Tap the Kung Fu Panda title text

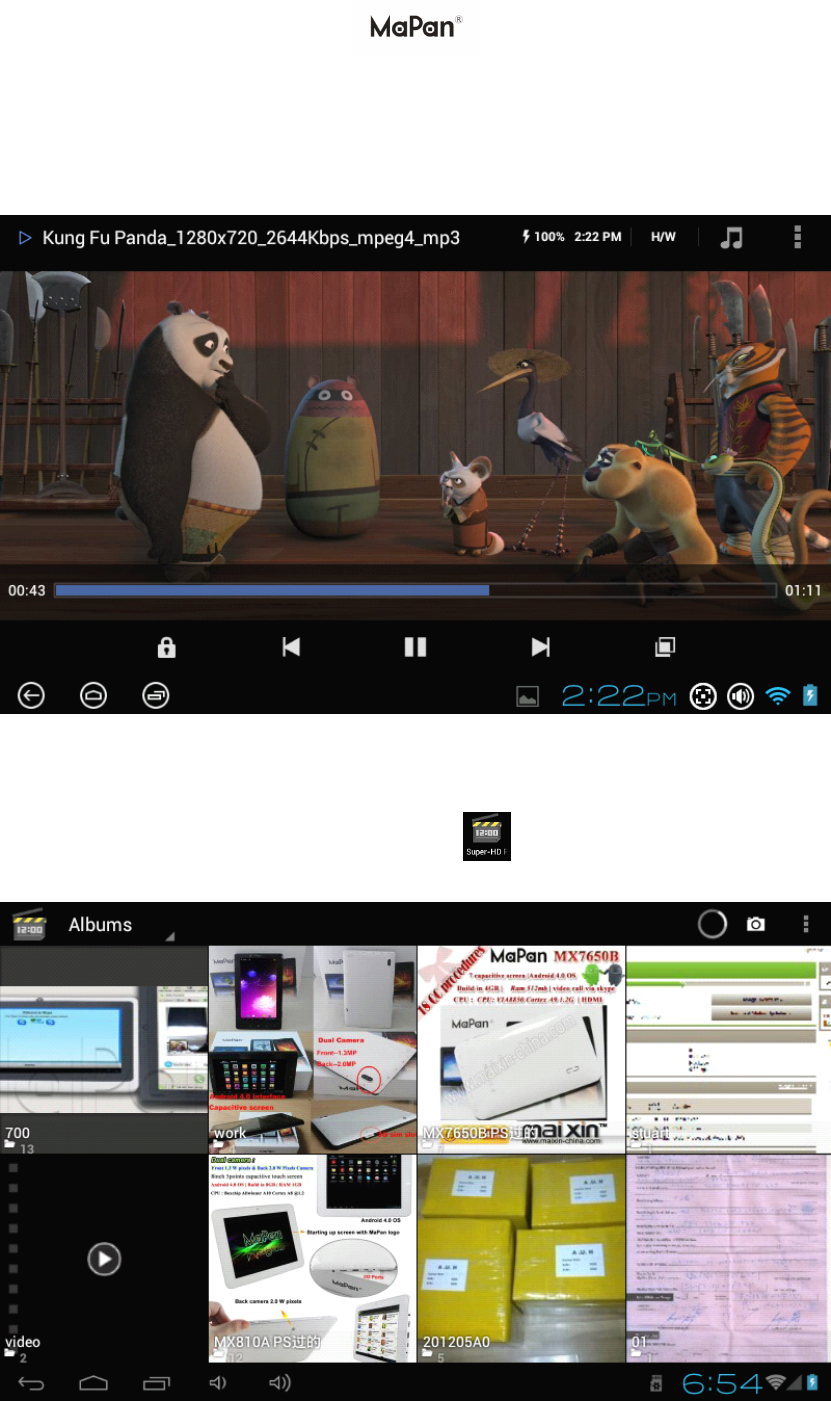pyautogui.click(x=251, y=238)
